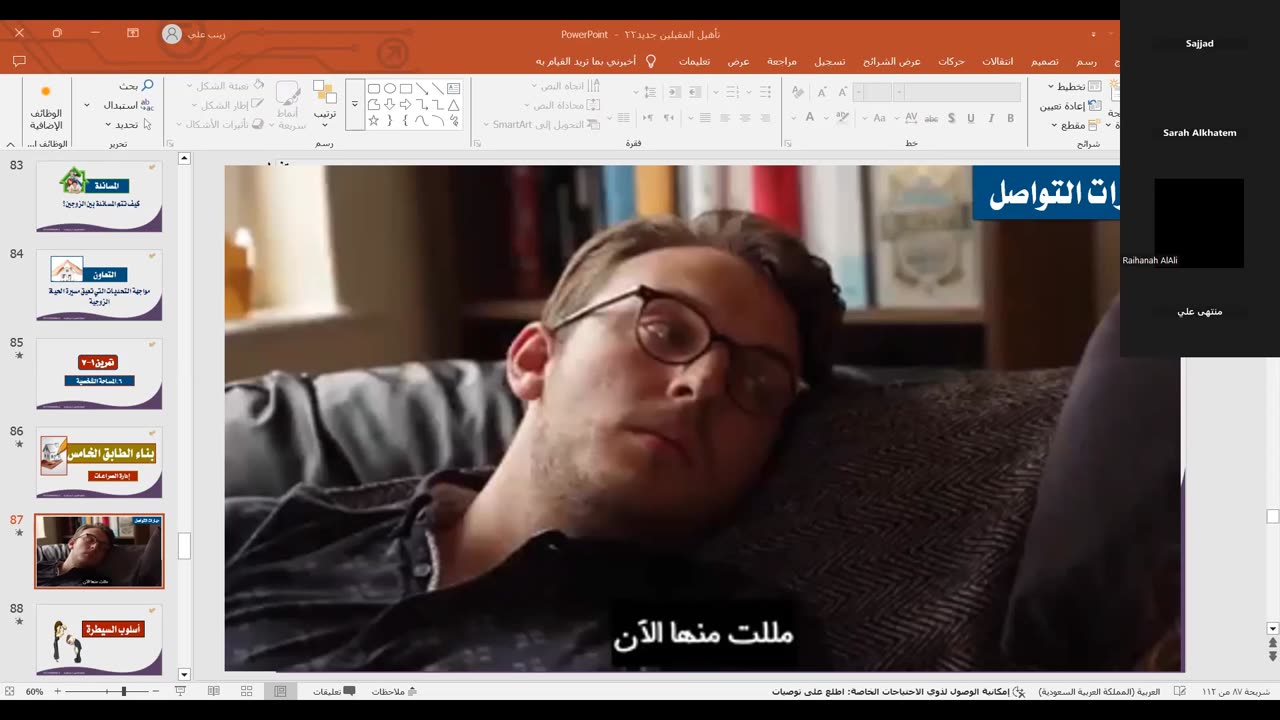Toggle Italic formatting

990,118
